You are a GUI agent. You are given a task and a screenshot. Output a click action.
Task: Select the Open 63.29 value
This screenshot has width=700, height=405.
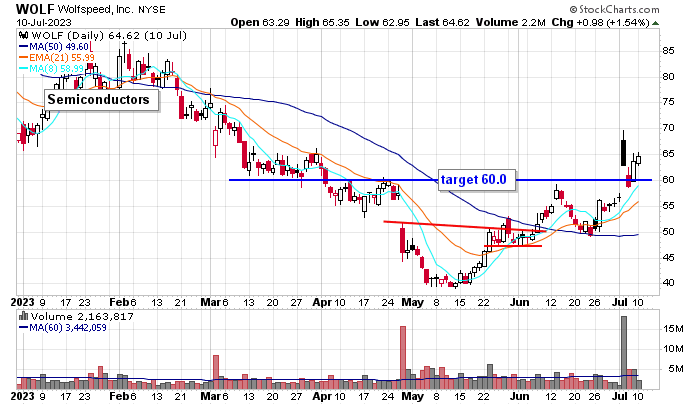tap(260, 22)
